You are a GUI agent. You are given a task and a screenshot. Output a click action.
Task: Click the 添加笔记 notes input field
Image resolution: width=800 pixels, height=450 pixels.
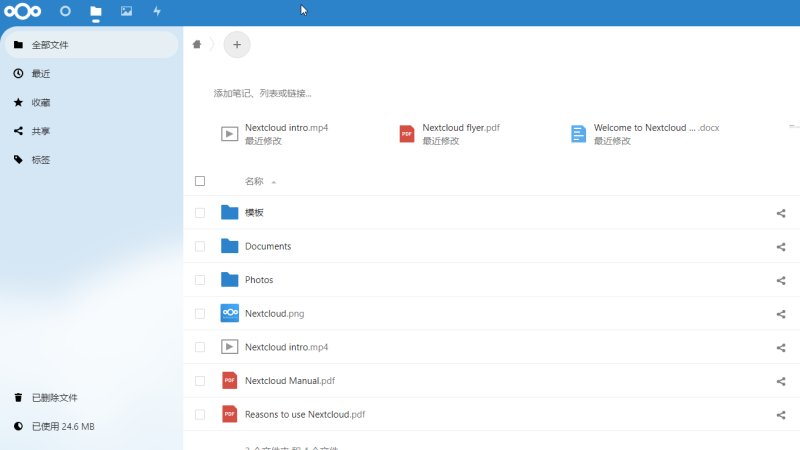coord(262,93)
